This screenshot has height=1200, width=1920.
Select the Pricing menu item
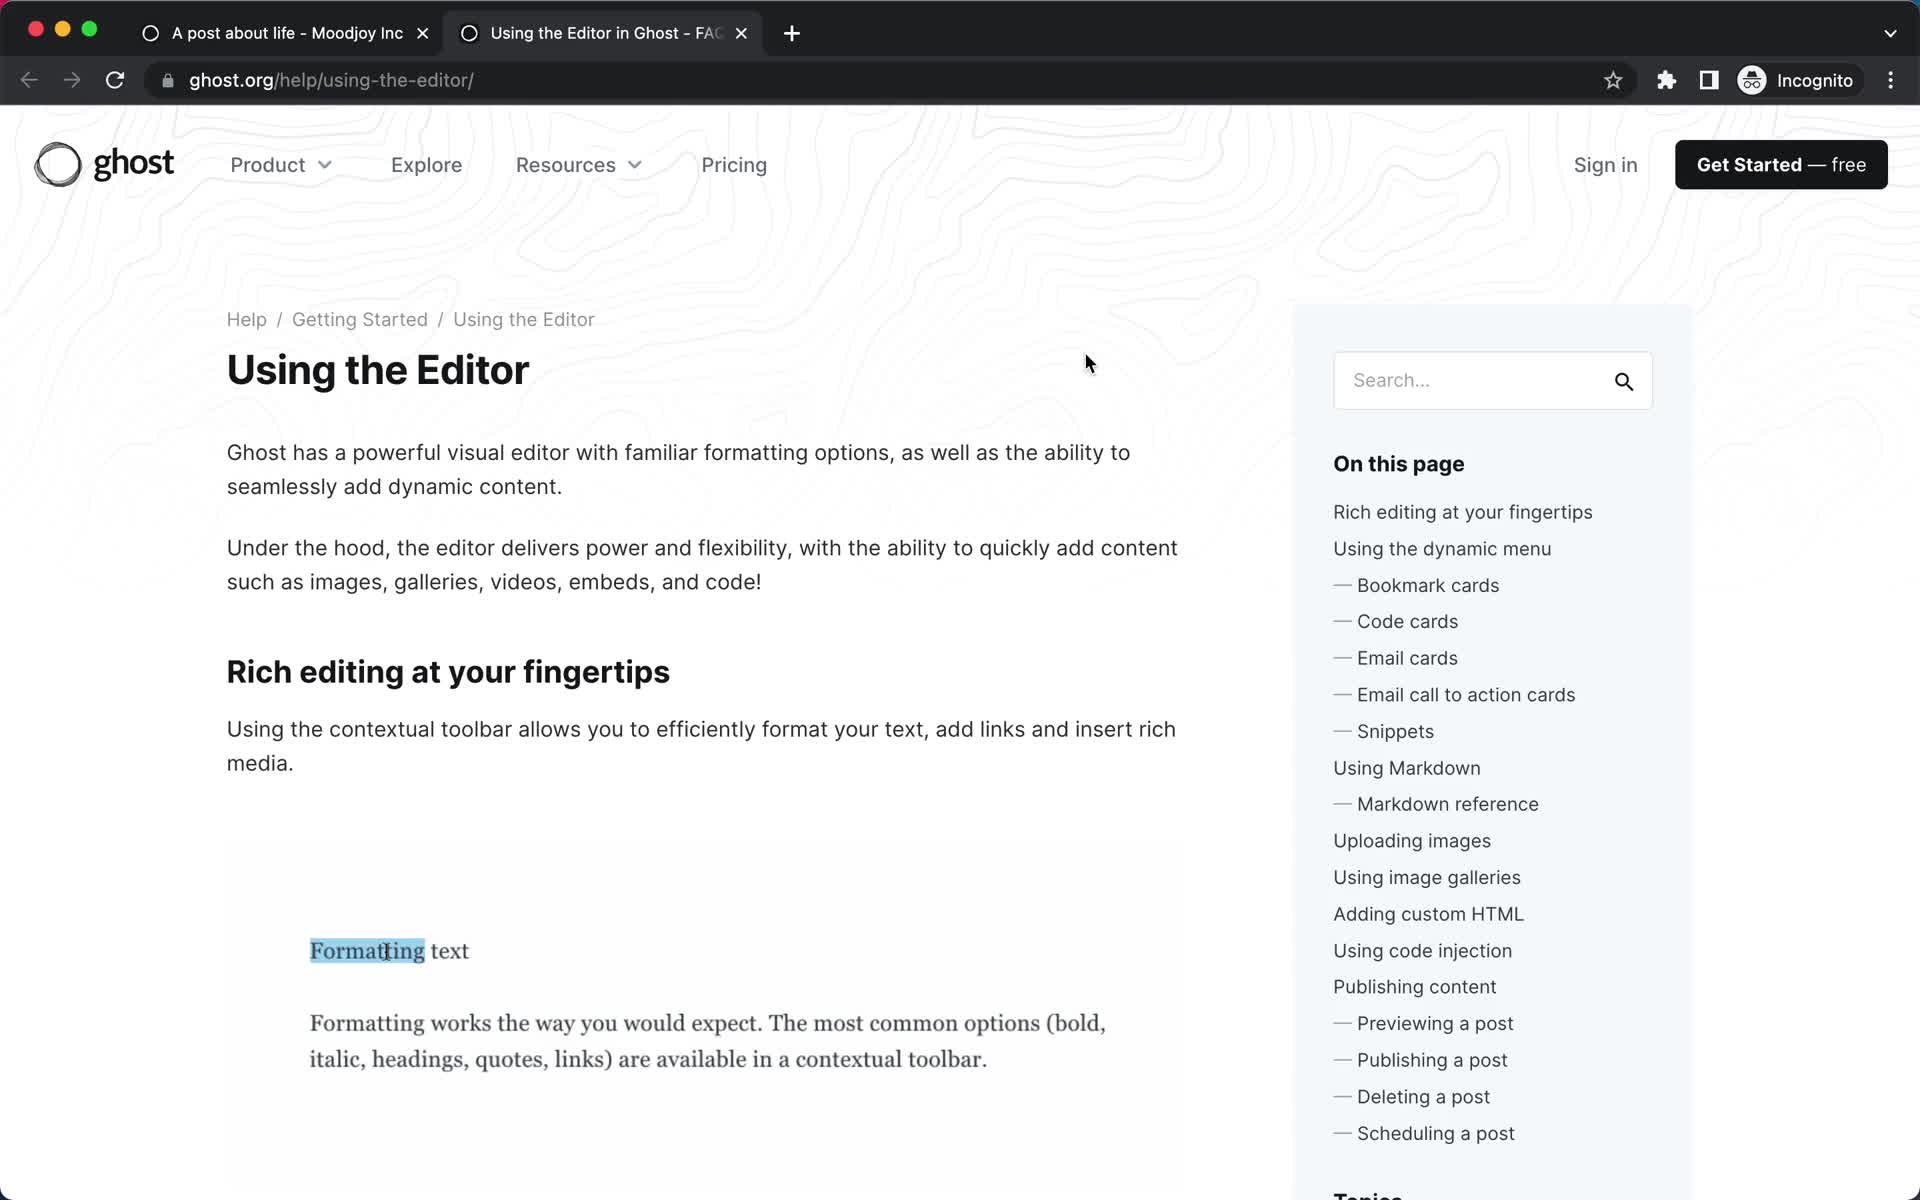(x=734, y=165)
